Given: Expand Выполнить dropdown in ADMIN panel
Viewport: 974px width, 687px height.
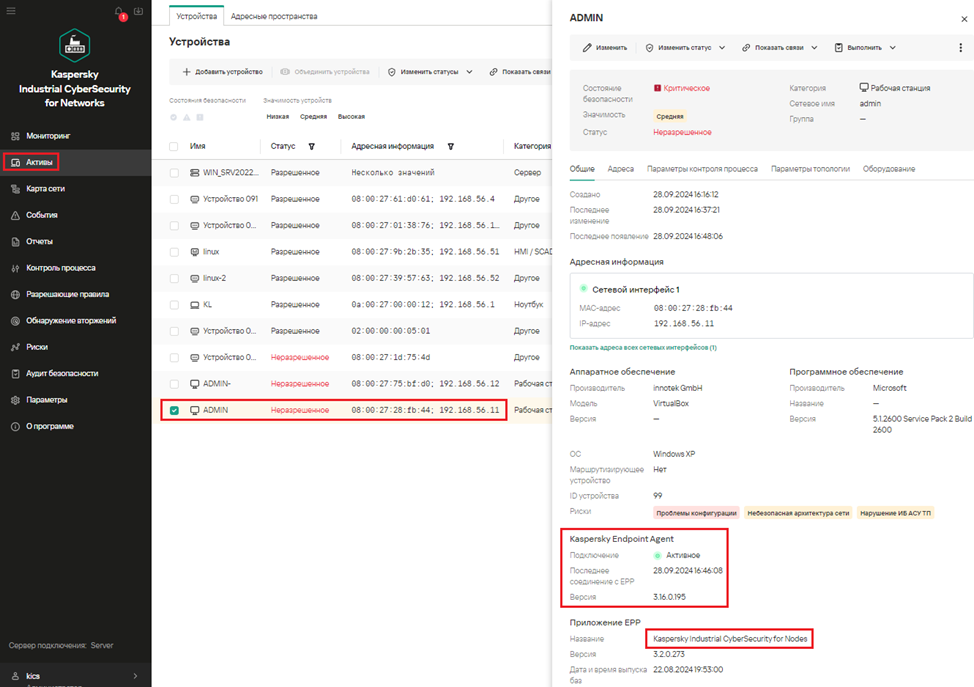Looking at the screenshot, I should [893, 48].
